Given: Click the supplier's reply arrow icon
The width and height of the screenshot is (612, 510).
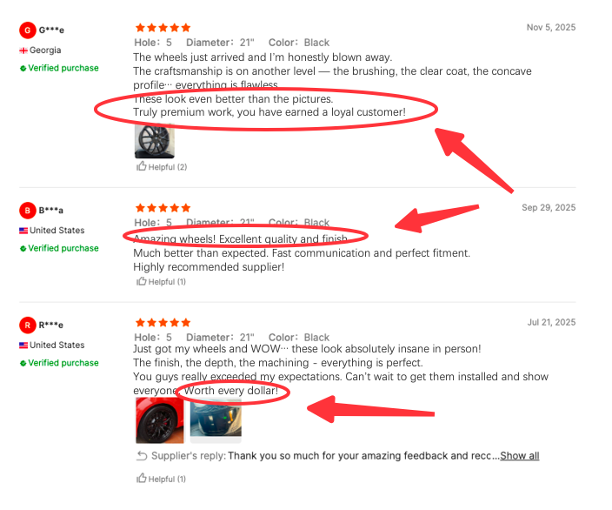Looking at the screenshot, I should click(x=142, y=456).
